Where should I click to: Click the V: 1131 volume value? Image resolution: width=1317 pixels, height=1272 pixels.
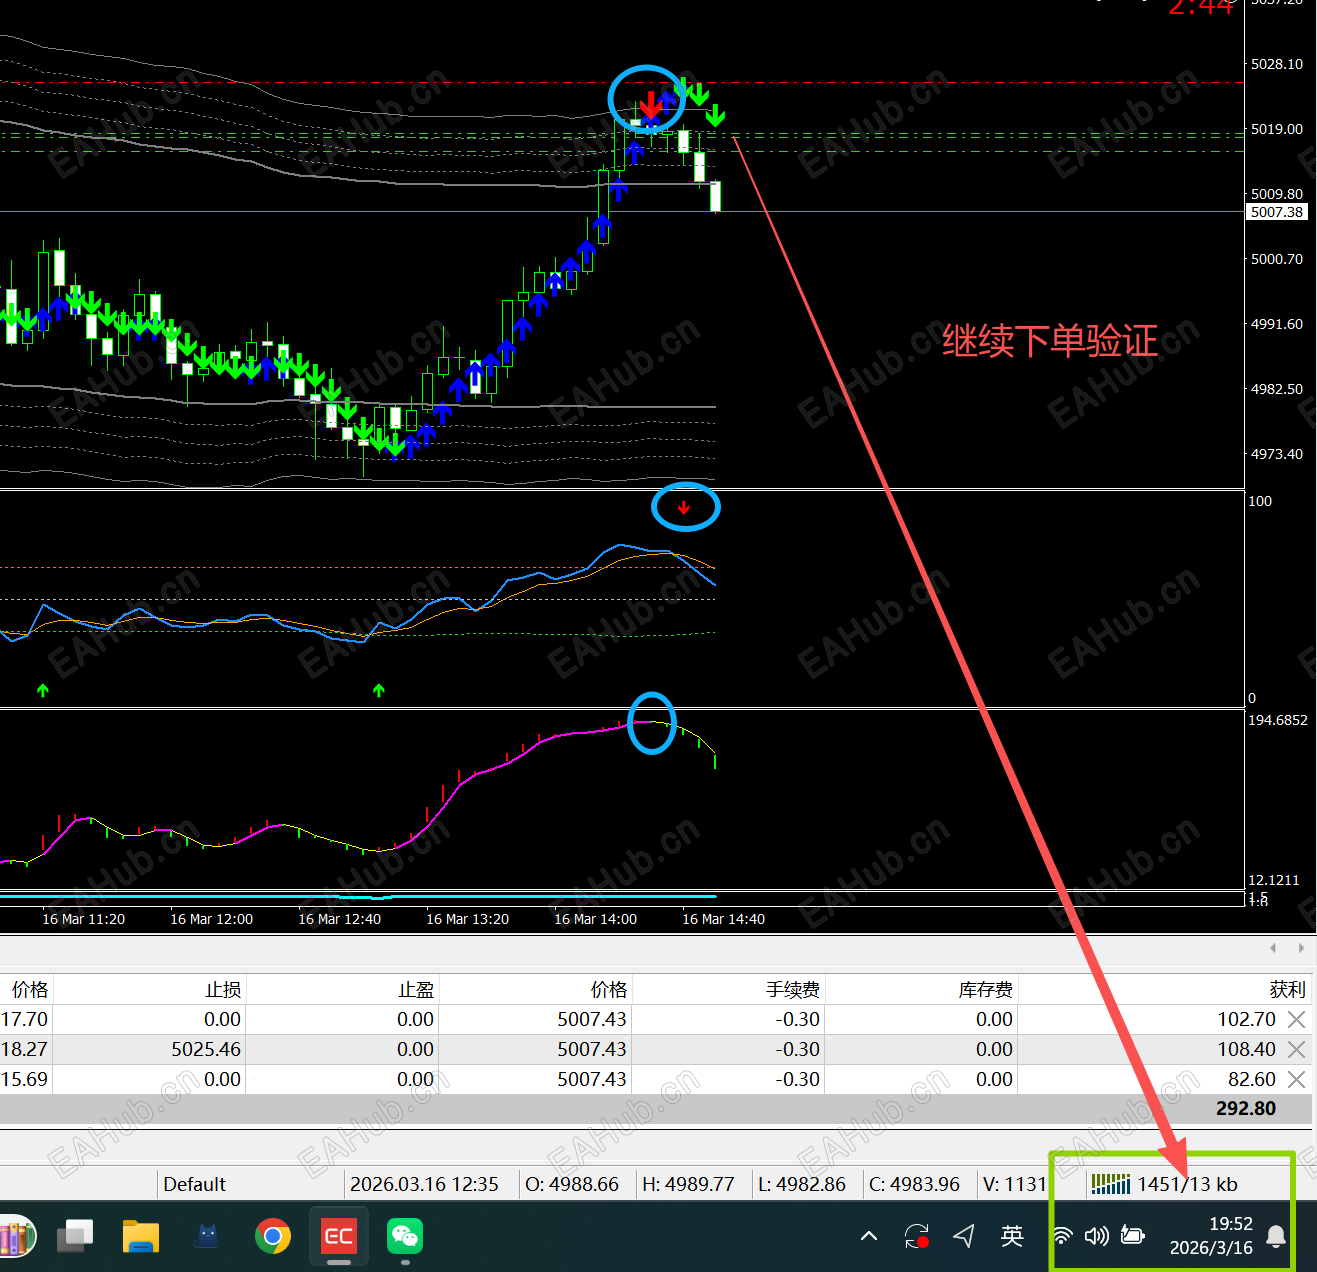(1014, 1184)
